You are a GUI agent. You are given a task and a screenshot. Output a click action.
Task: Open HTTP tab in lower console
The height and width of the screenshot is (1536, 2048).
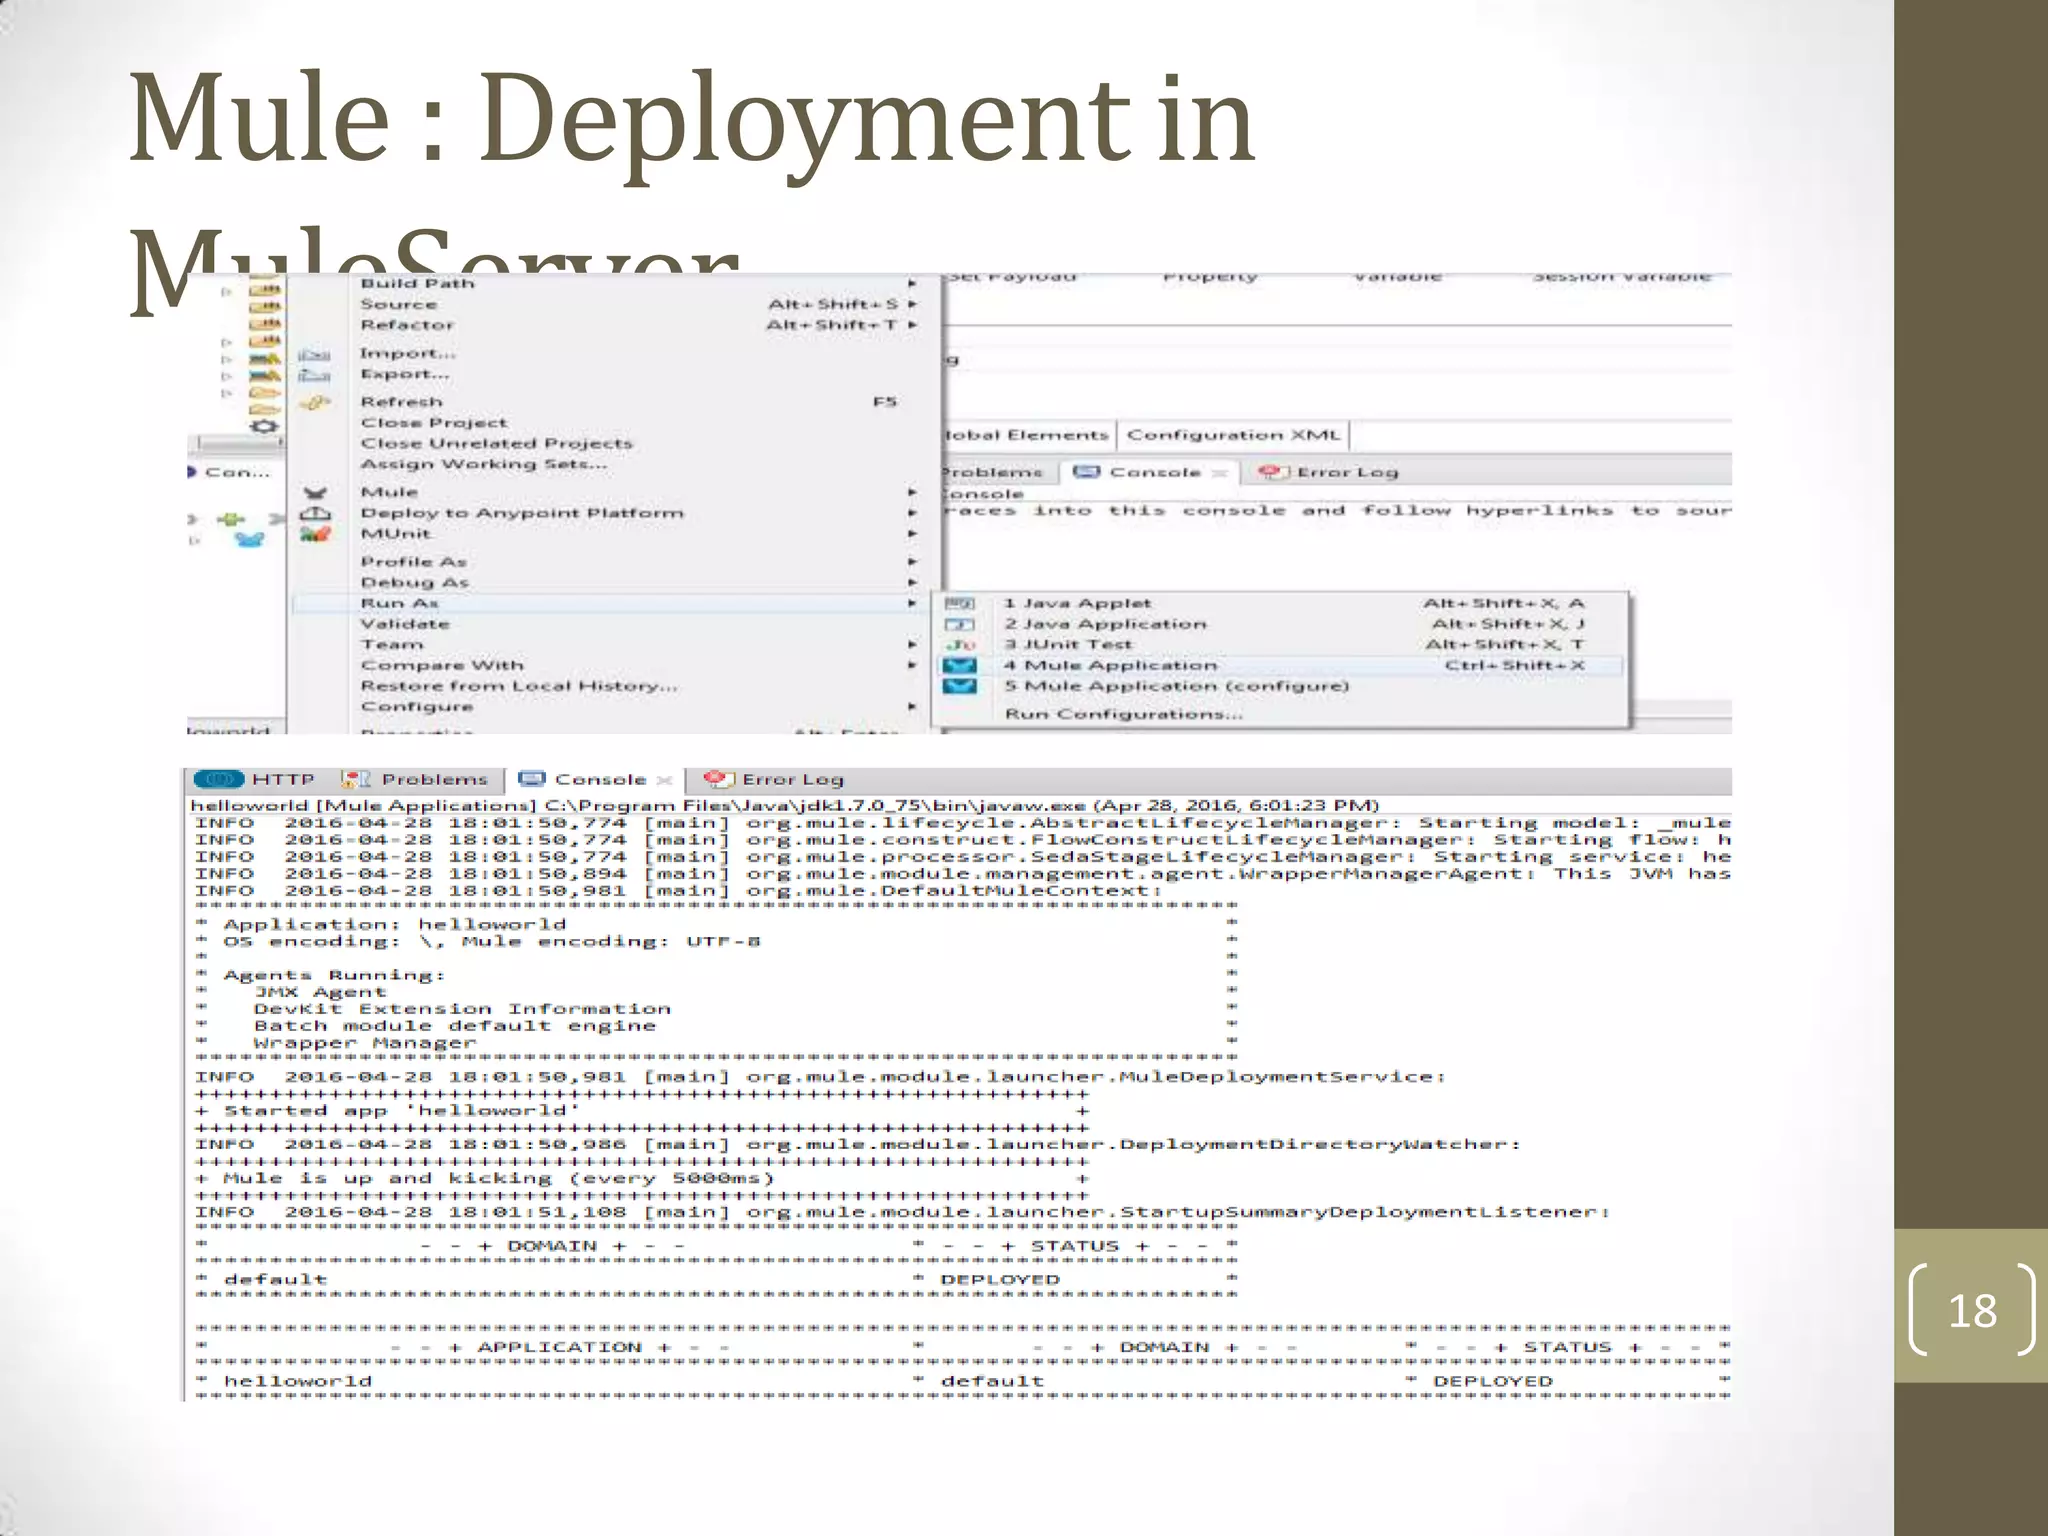click(256, 779)
